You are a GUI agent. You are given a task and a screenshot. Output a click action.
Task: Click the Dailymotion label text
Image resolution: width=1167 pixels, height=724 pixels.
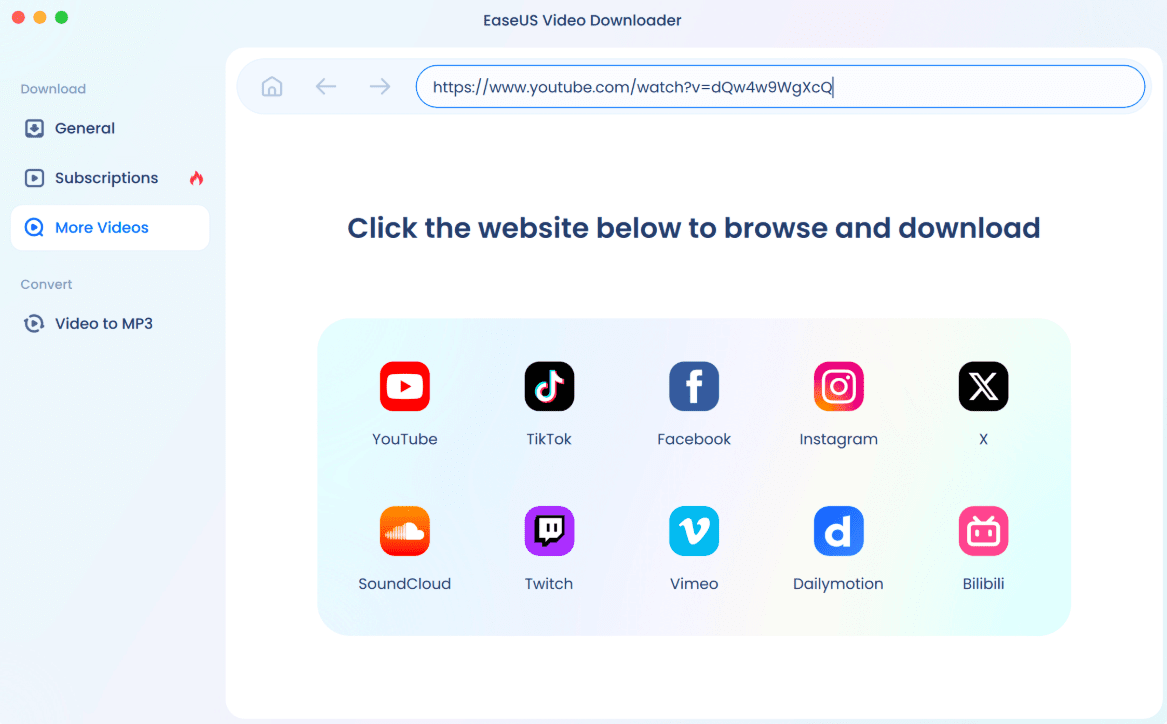coord(838,584)
